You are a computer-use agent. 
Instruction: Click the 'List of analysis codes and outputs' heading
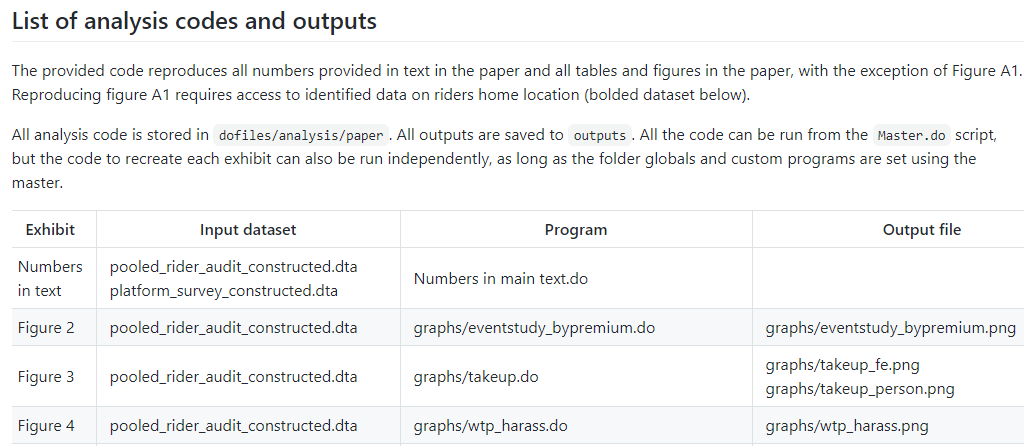194,21
